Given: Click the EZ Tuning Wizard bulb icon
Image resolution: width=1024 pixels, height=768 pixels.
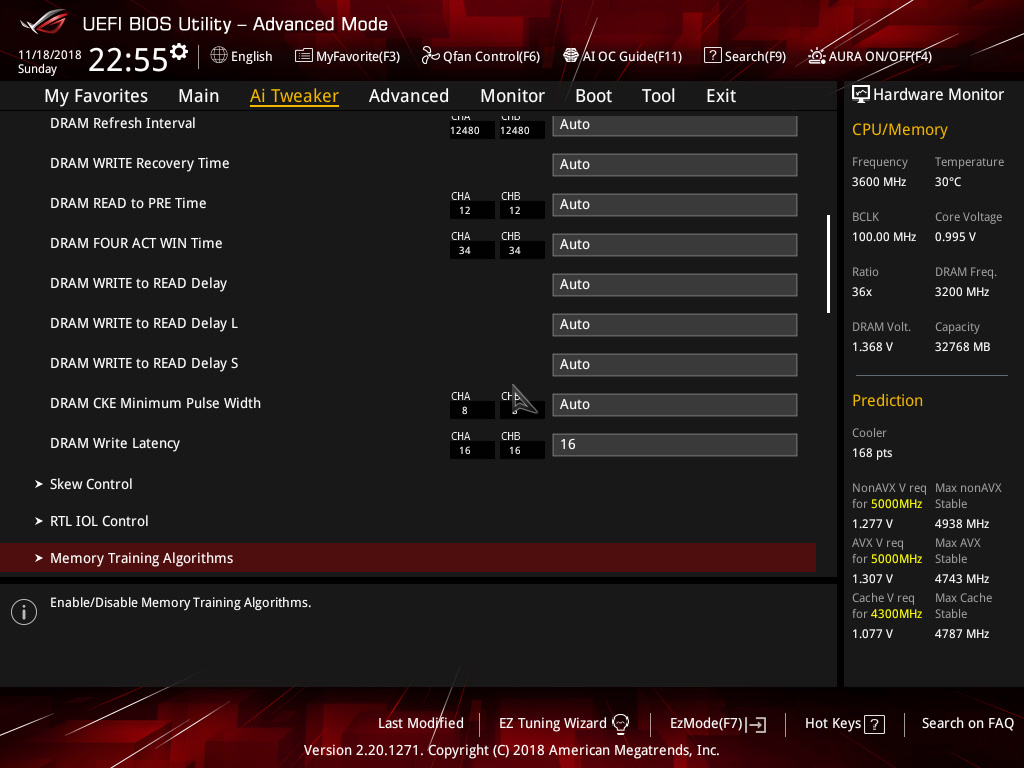Looking at the screenshot, I should pos(621,724).
